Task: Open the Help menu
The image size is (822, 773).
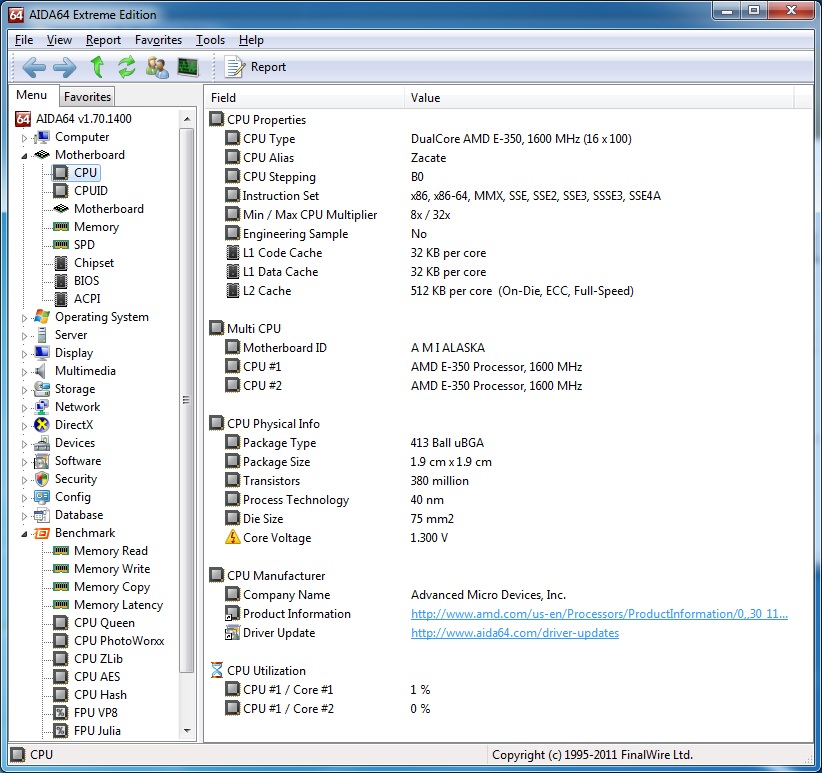Action: pyautogui.click(x=251, y=40)
